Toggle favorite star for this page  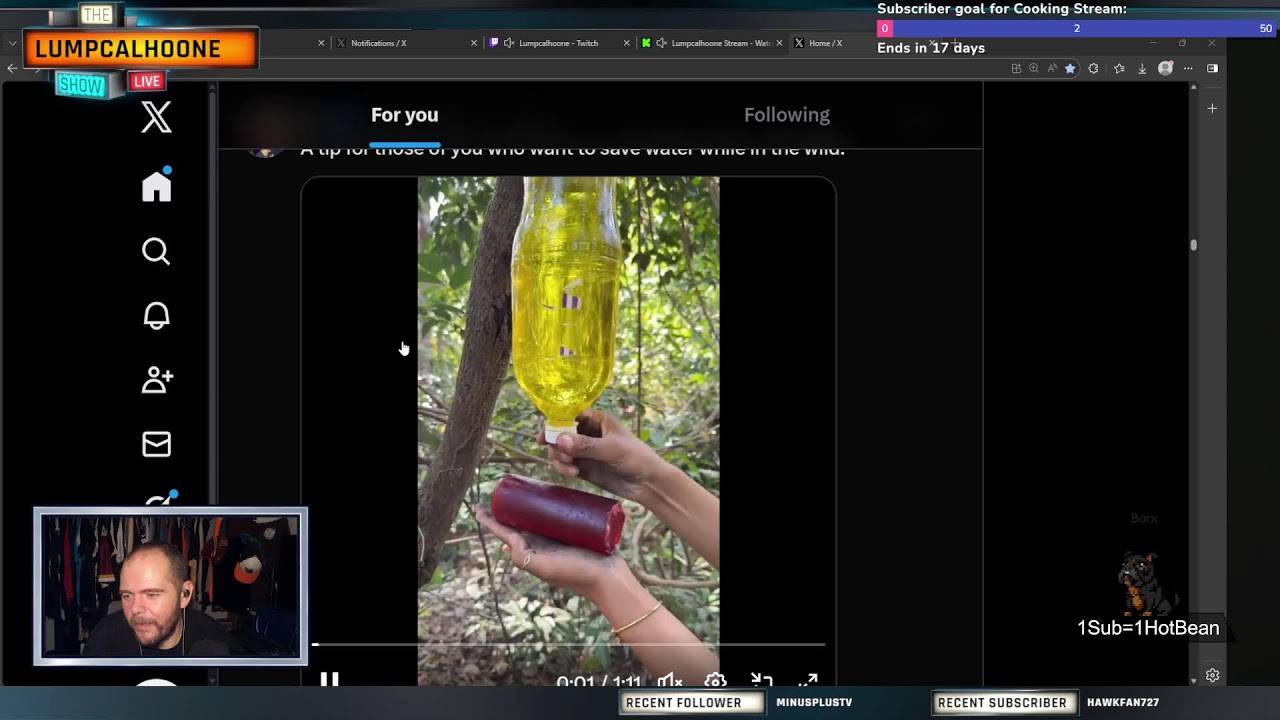tap(1070, 68)
